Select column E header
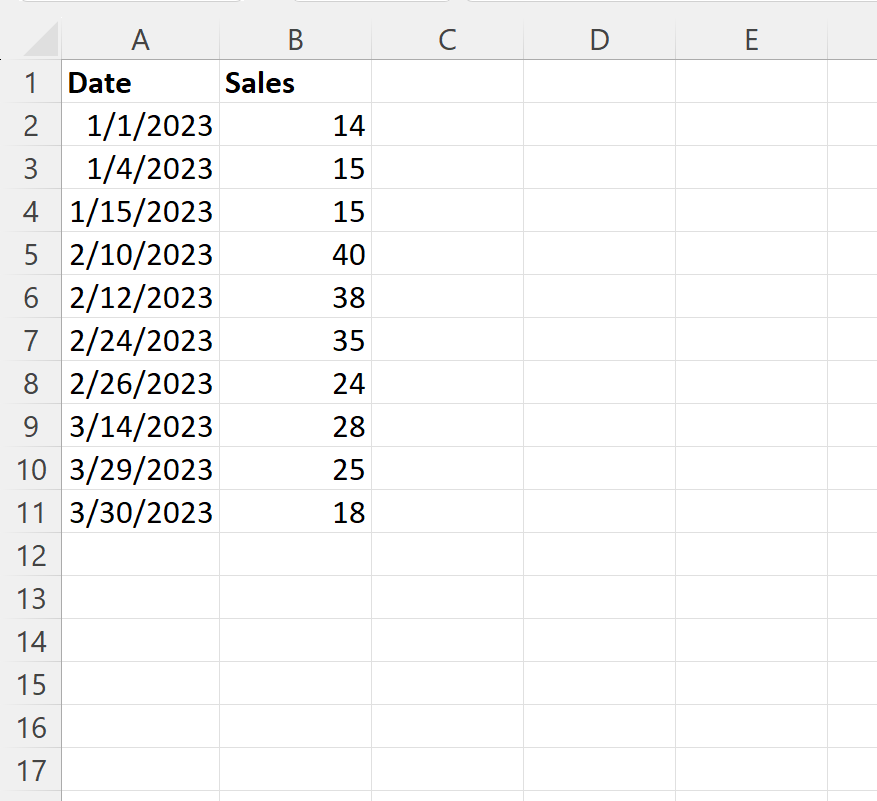 [752, 40]
